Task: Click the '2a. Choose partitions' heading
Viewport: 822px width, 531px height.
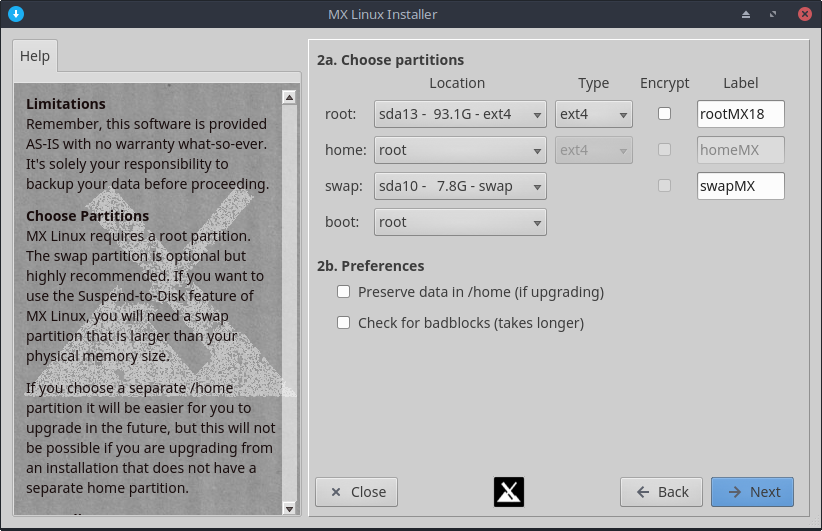Action: coord(391,60)
